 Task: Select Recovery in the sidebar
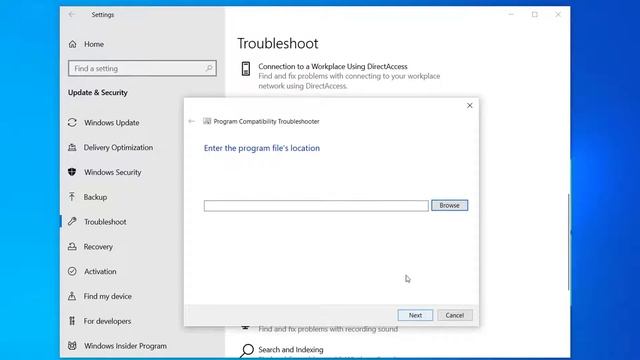(98, 247)
